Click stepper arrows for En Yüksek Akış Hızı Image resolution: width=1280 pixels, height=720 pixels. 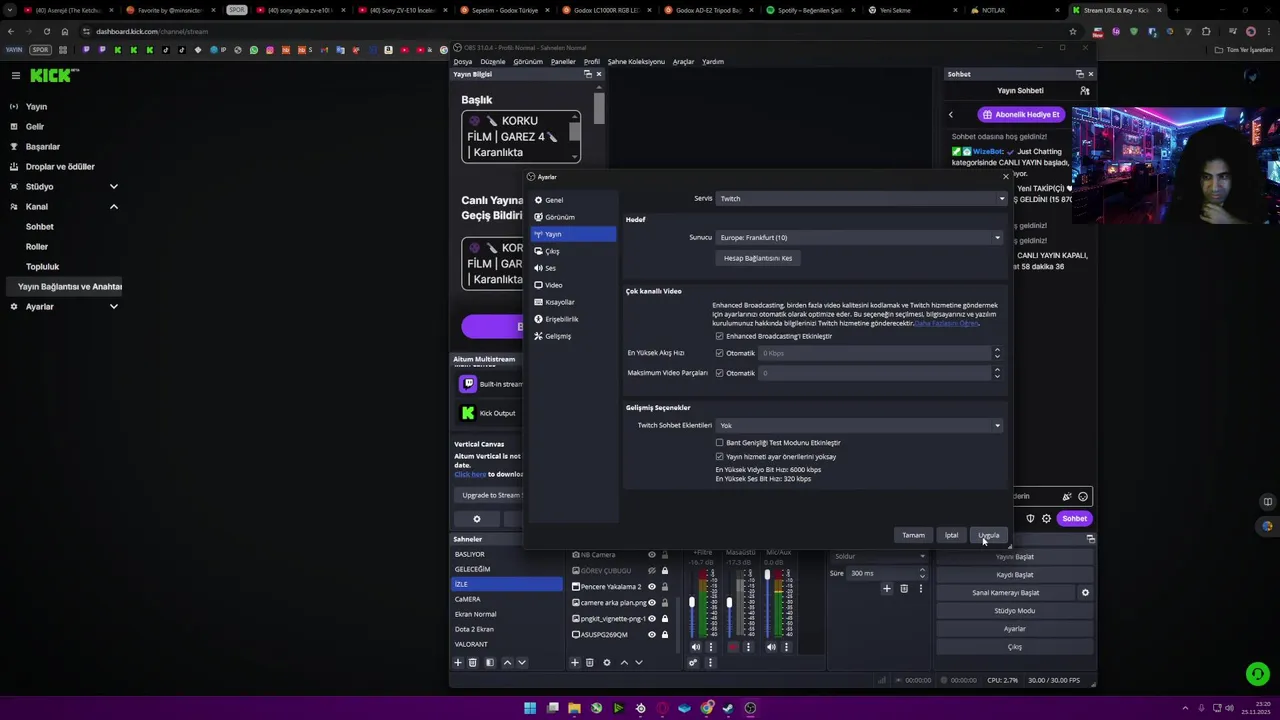(x=997, y=353)
